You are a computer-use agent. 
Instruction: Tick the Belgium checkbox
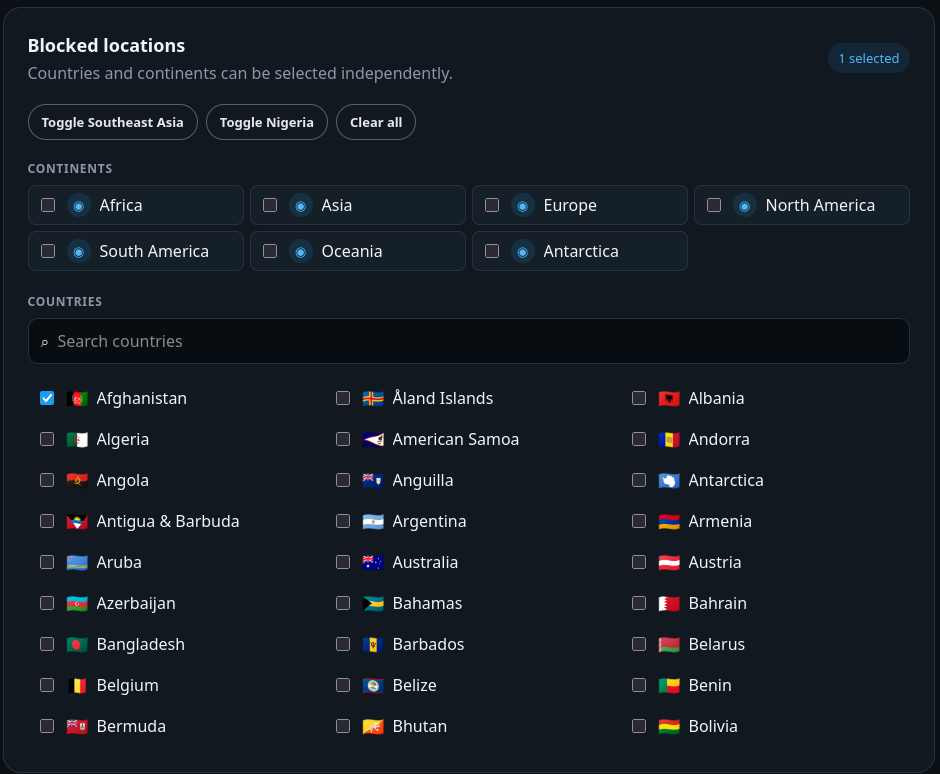click(47, 685)
